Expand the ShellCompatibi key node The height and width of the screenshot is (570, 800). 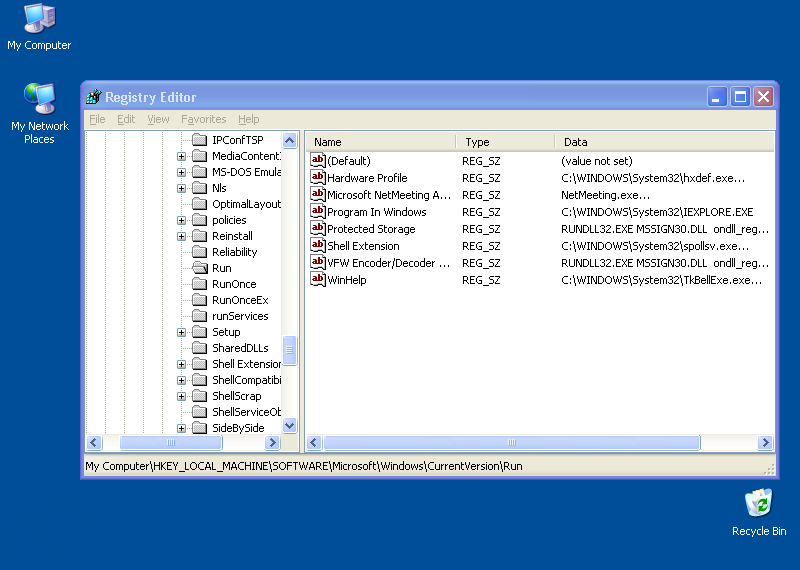[181, 380]
